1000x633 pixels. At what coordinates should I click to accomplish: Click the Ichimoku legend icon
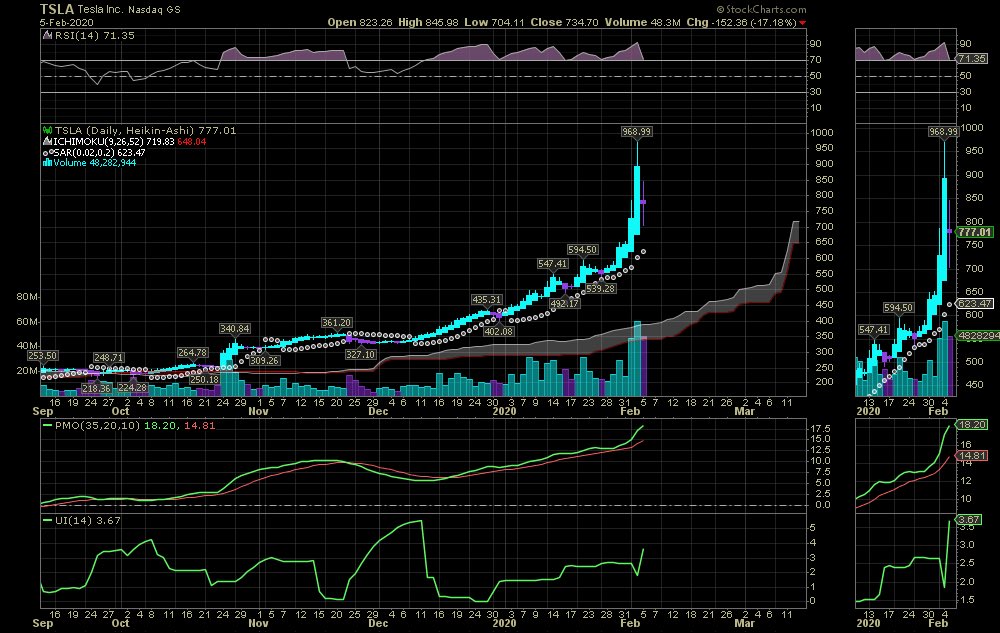tap(47, 142)
